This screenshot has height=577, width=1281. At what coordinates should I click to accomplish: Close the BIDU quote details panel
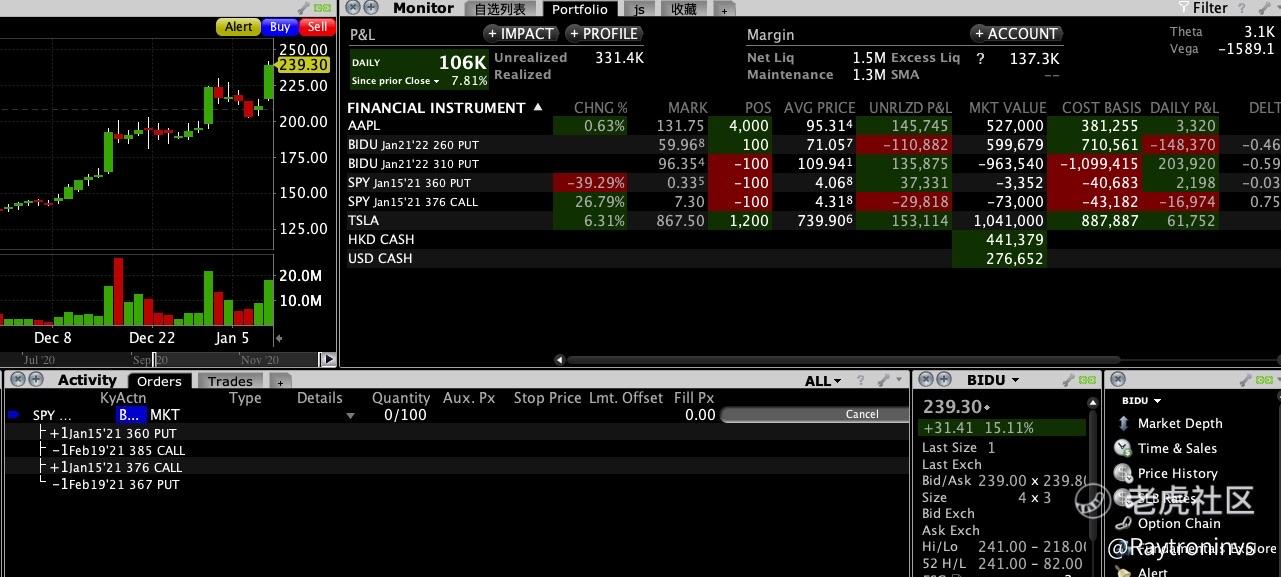tap(927, 380)
